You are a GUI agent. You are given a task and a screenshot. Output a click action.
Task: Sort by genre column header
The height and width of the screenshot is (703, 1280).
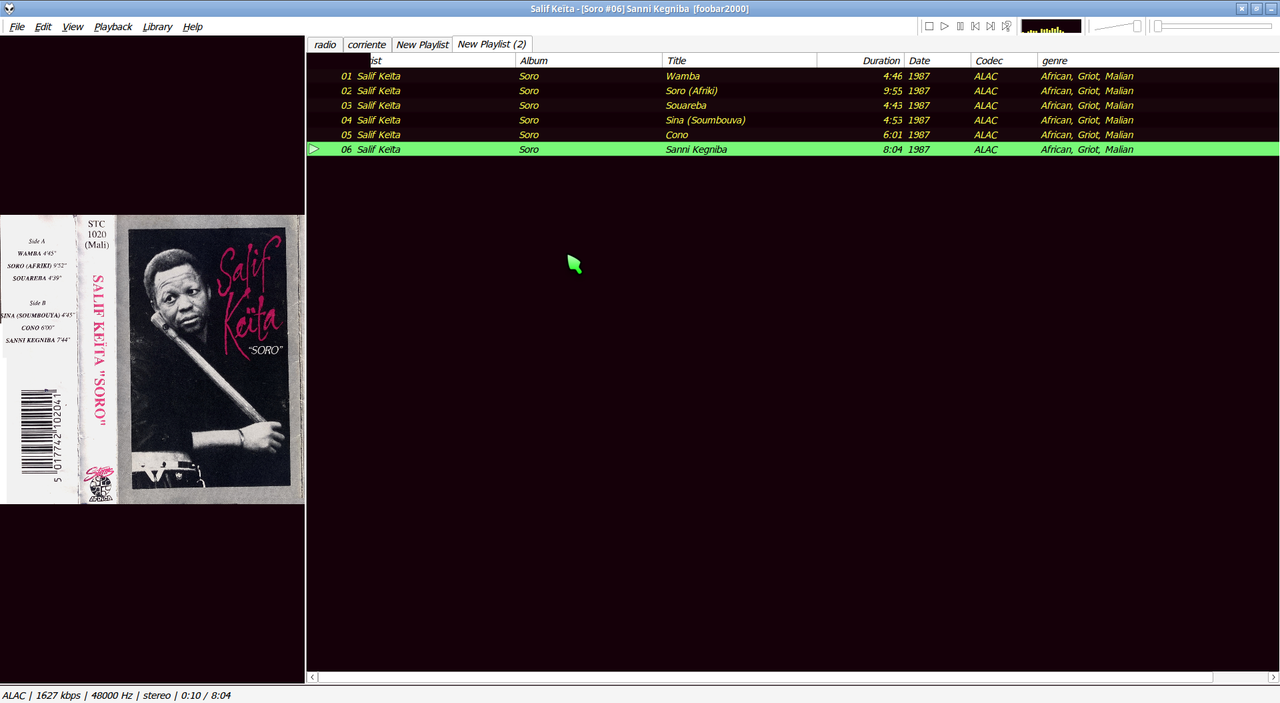tap(1158, 61)
